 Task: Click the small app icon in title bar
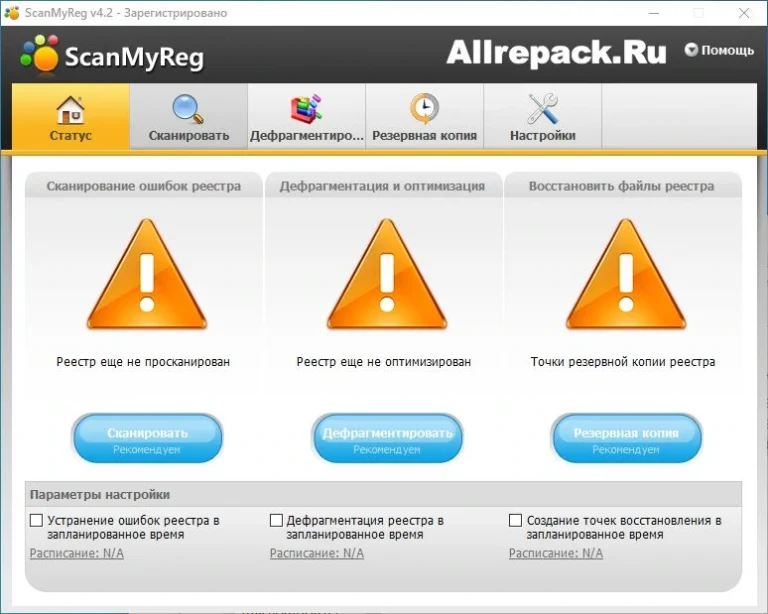pos(12,13)
